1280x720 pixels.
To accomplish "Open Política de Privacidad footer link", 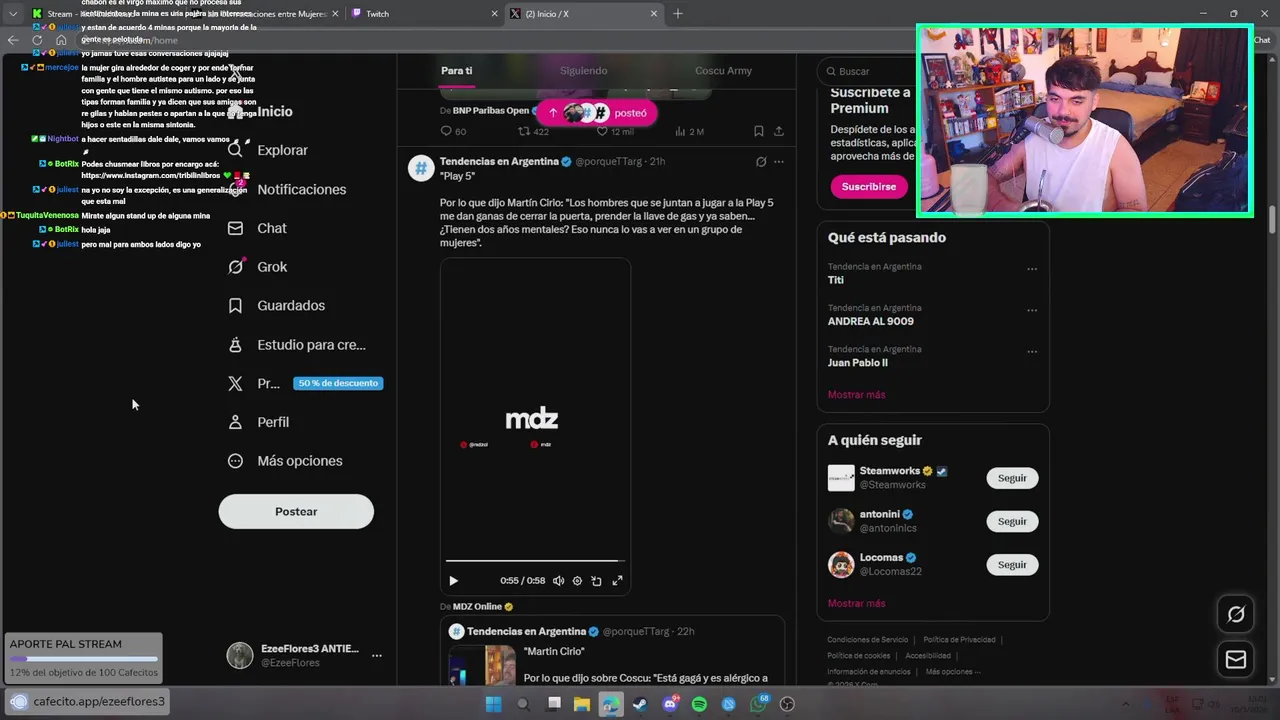I will [x=959, y=640].
